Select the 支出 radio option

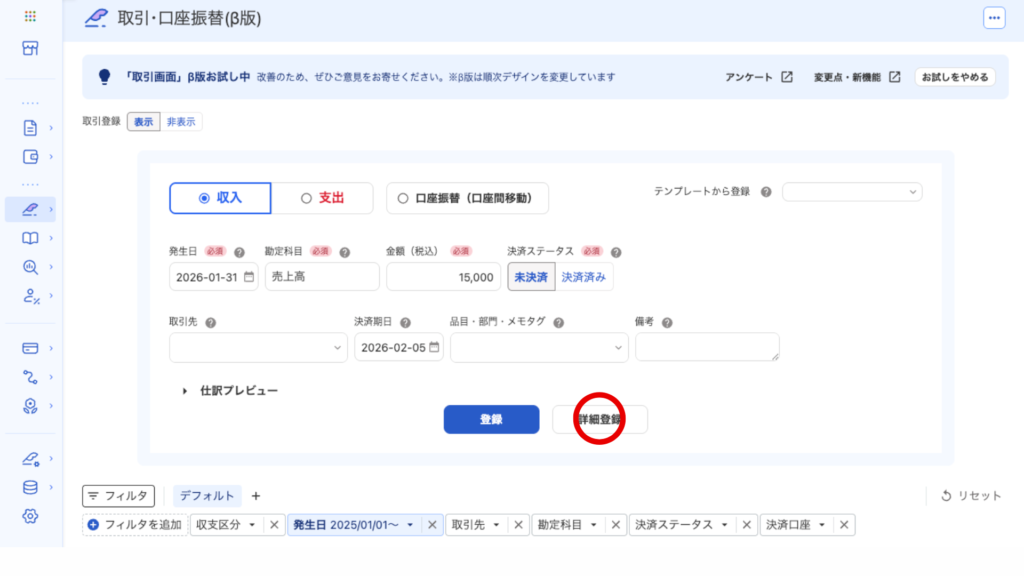coord(322,198)
